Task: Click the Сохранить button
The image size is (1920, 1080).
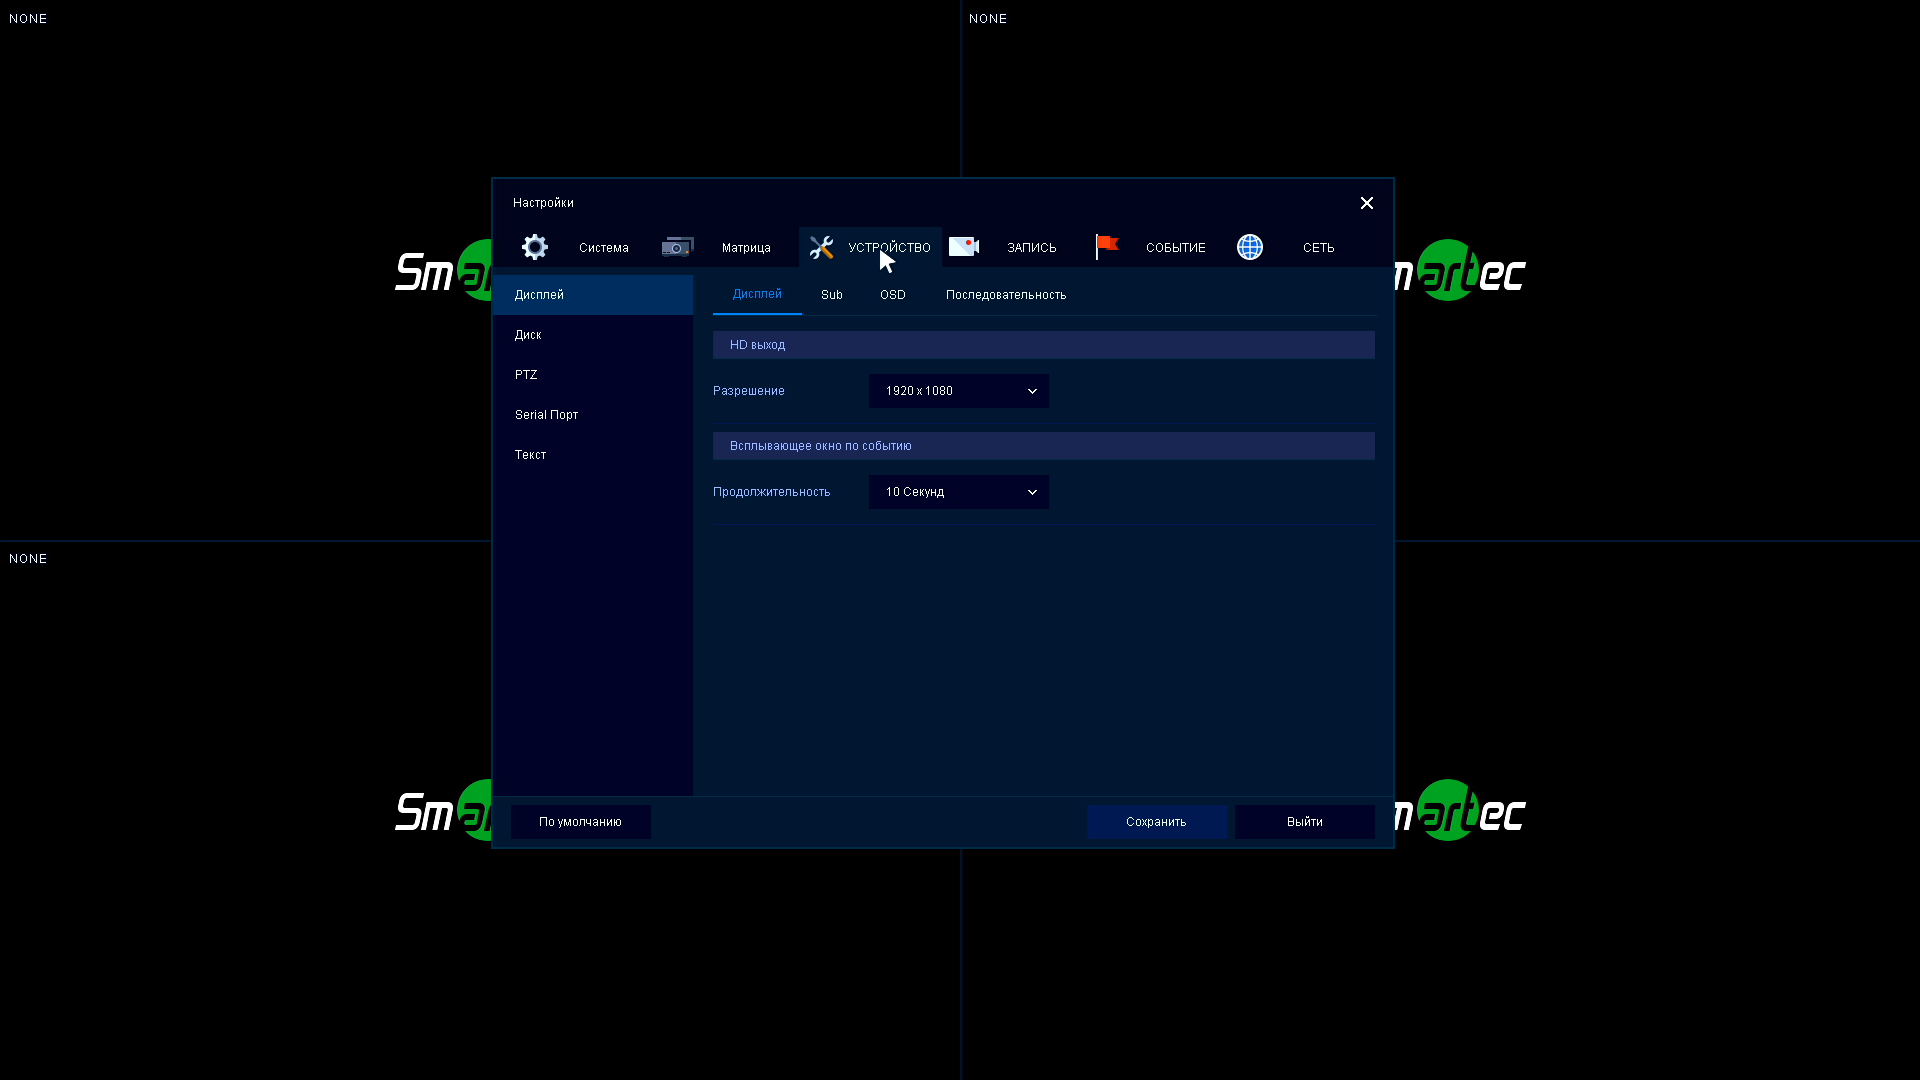Action: click(1156, 822)
